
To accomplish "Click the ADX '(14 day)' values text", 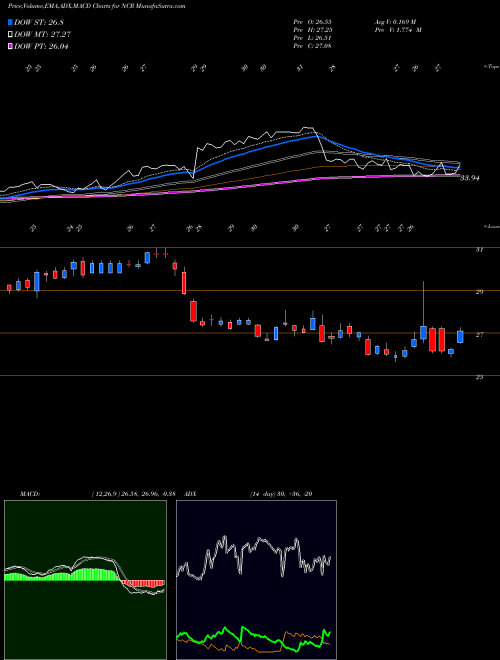I will click(x=281, y=494).
